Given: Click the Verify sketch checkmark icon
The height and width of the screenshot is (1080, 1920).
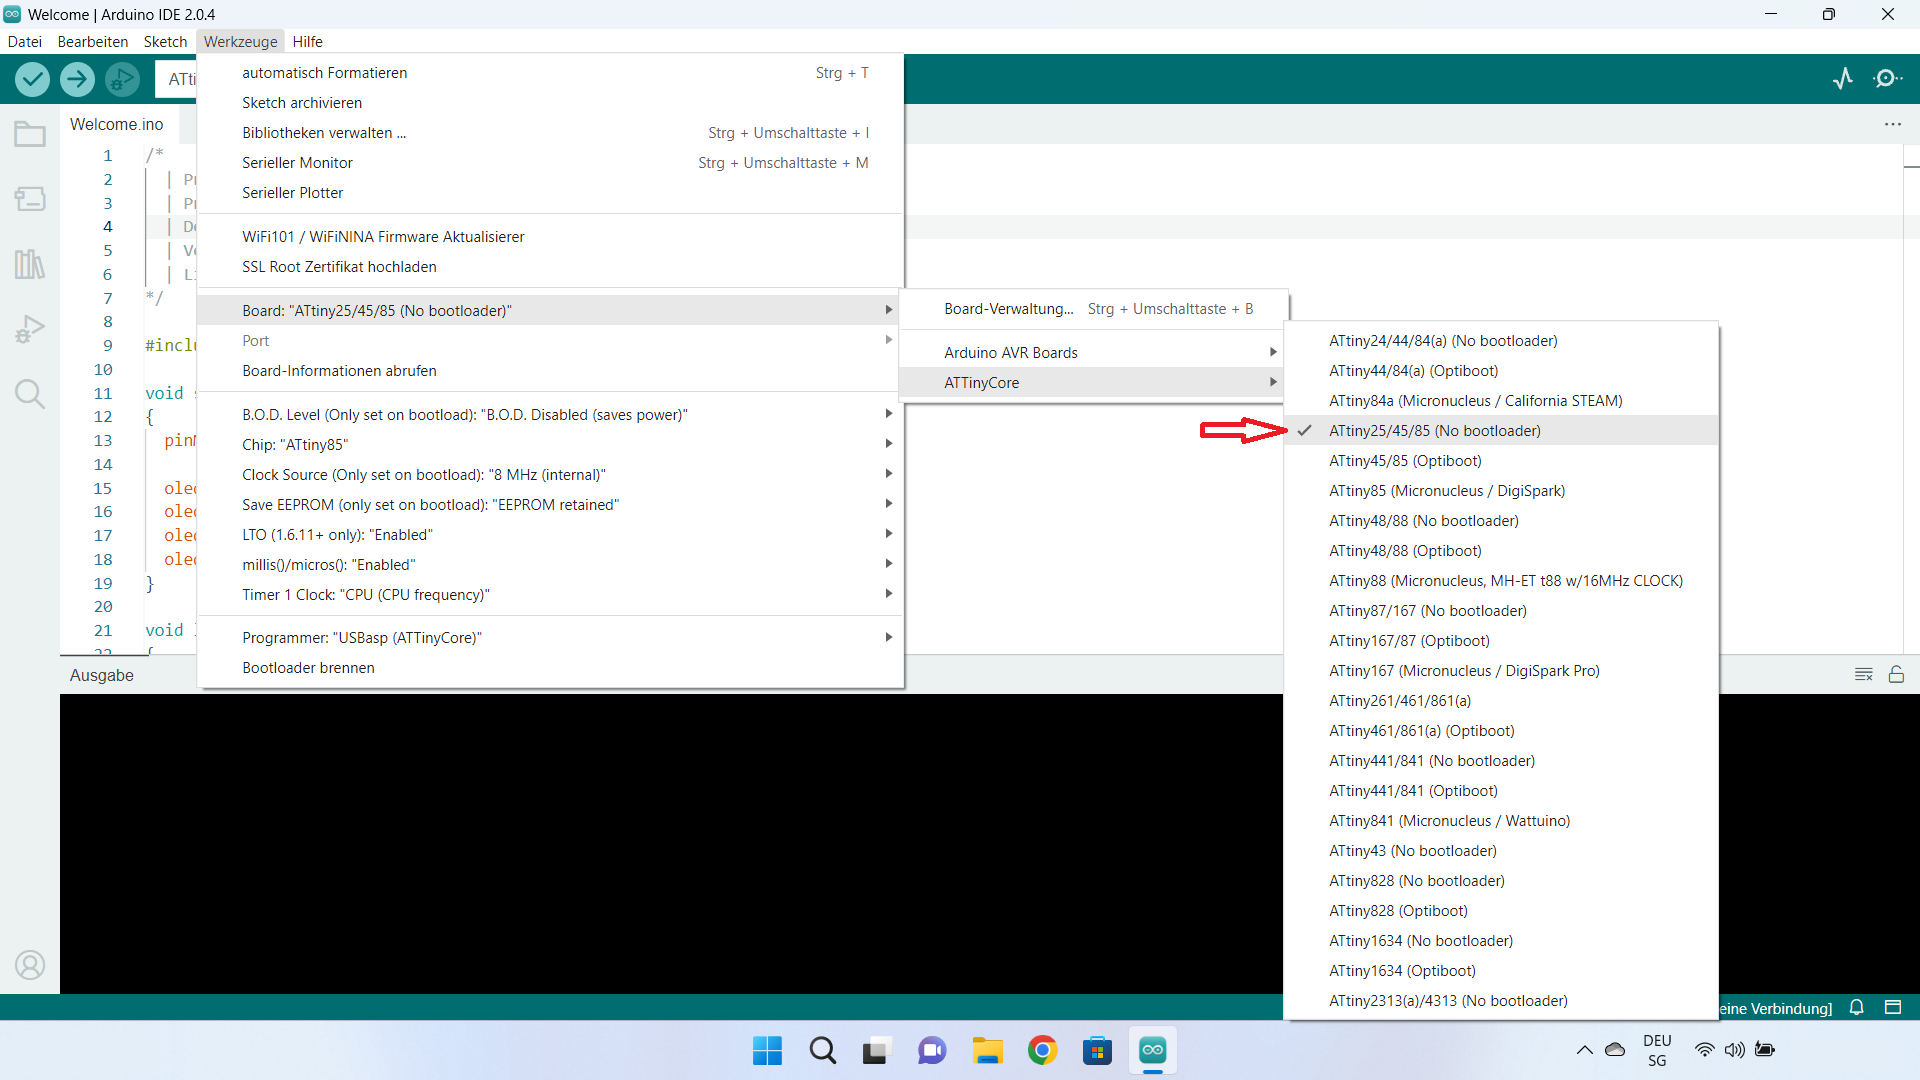Looking at the screenshot, I should point(32,79).
